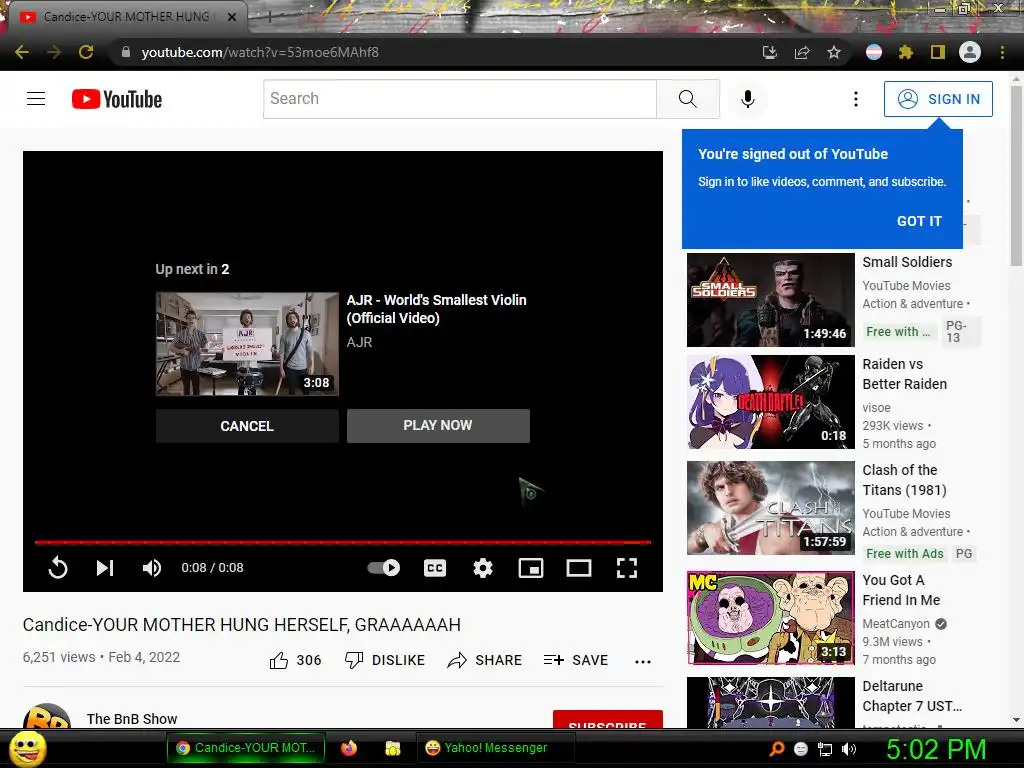1024x768 pixels.
Task: Switch to theater mode
Action: (x=579, y=568)
